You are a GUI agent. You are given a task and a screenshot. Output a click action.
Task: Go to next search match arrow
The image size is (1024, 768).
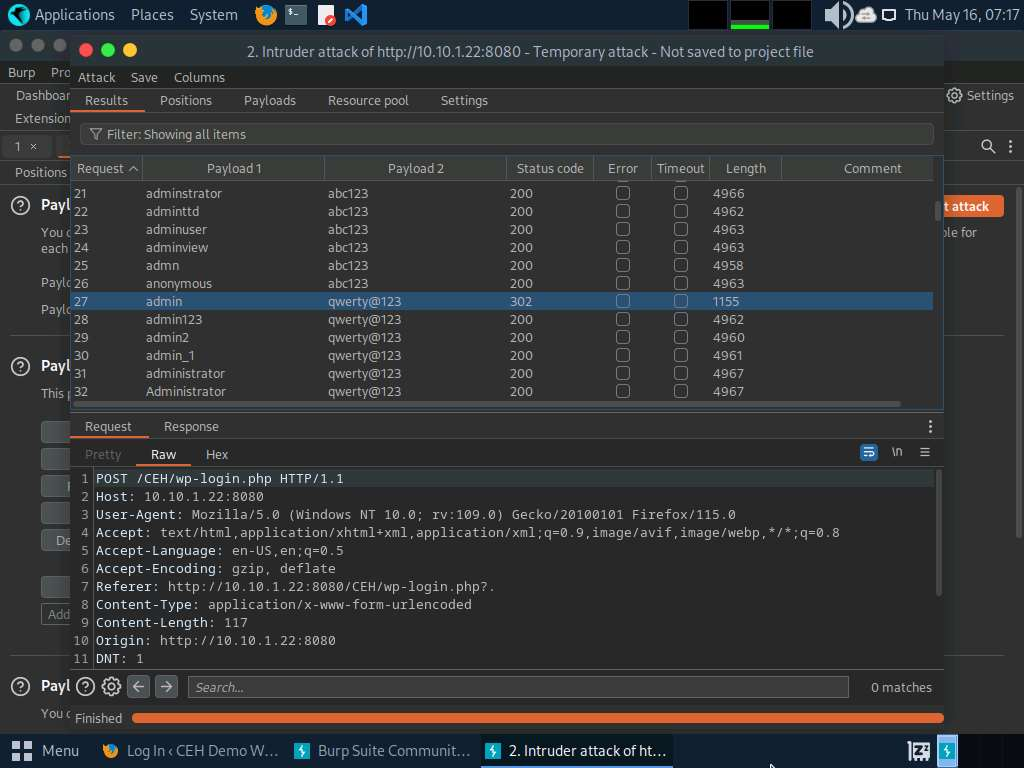pyautogui.click(x=167, y=686)
